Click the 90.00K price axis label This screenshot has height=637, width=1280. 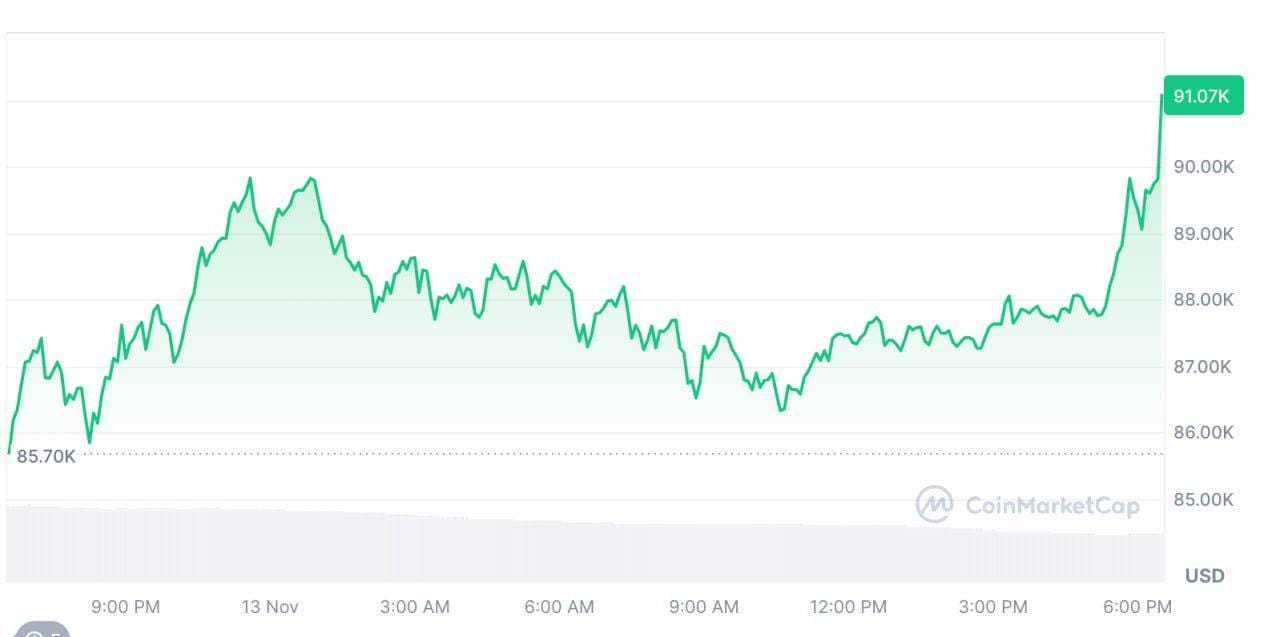1204,167
